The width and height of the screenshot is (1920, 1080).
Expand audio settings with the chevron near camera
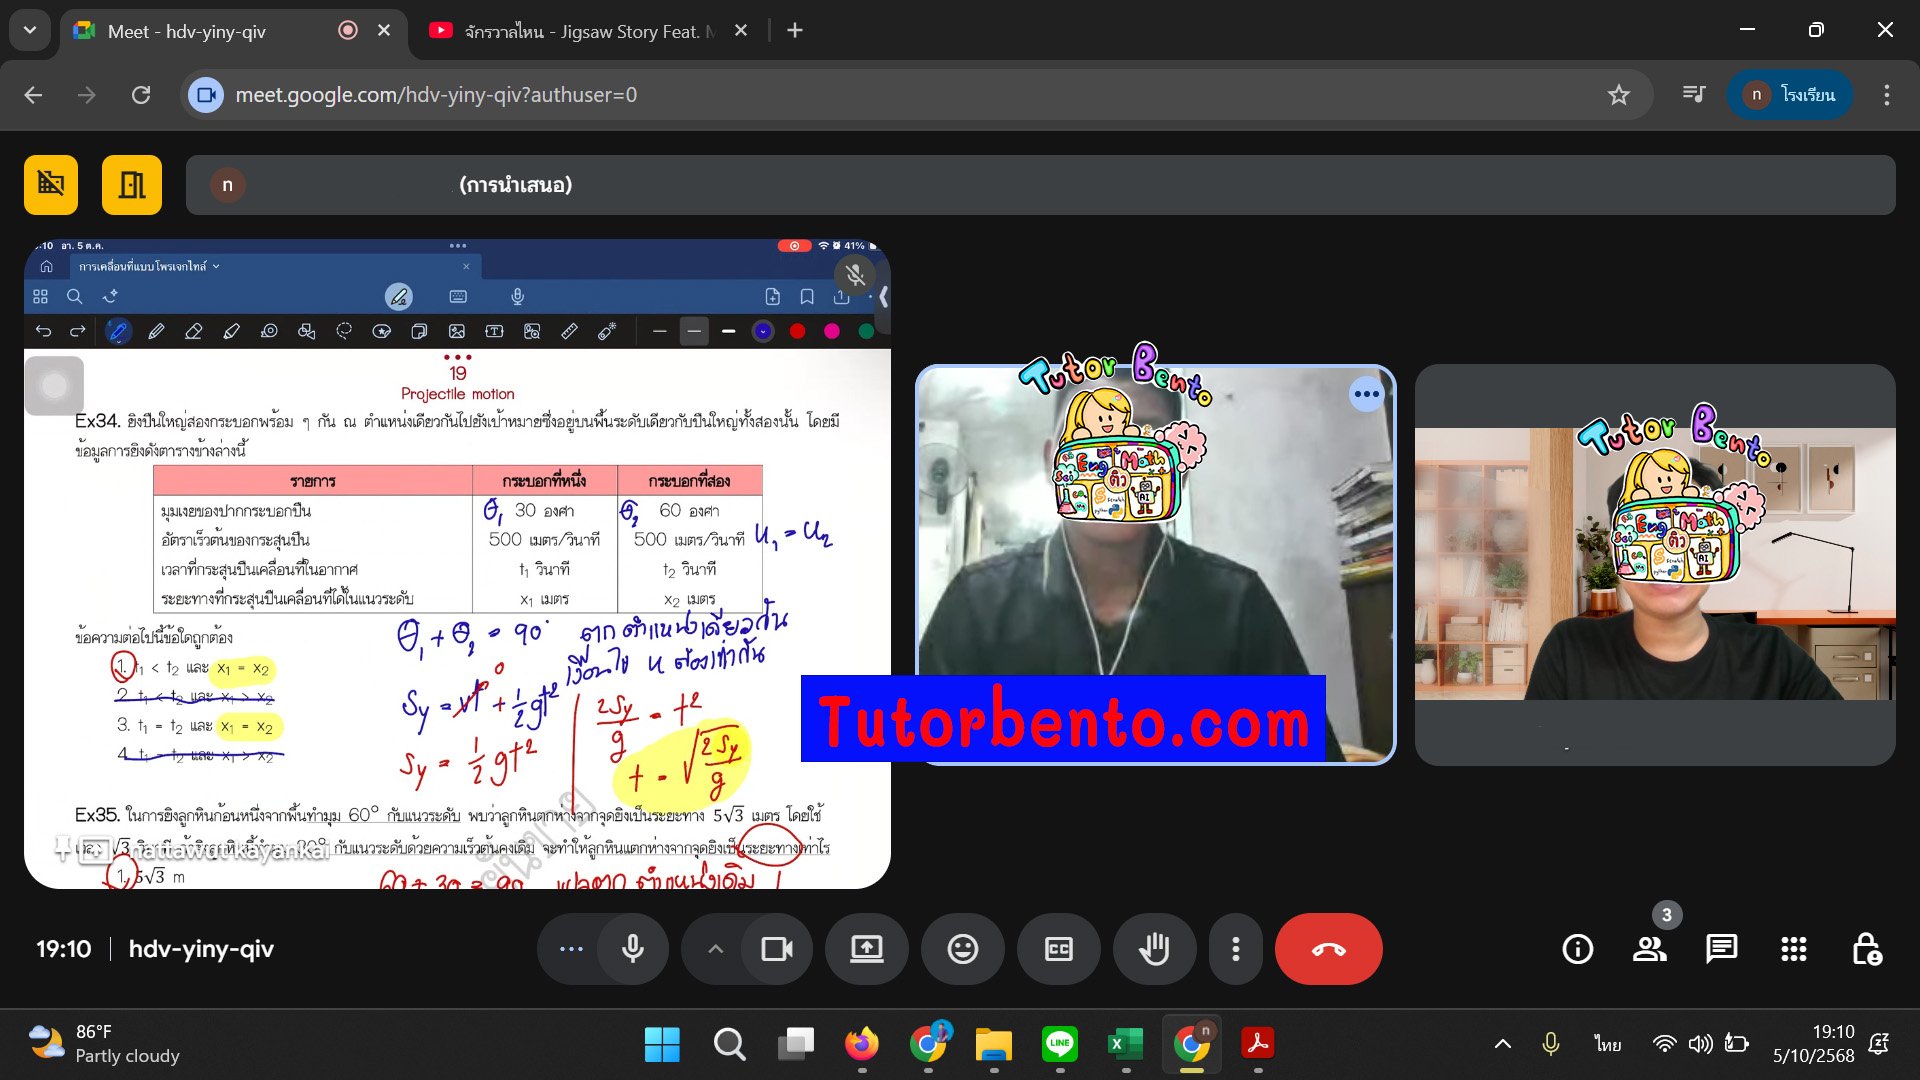[715, 949]
